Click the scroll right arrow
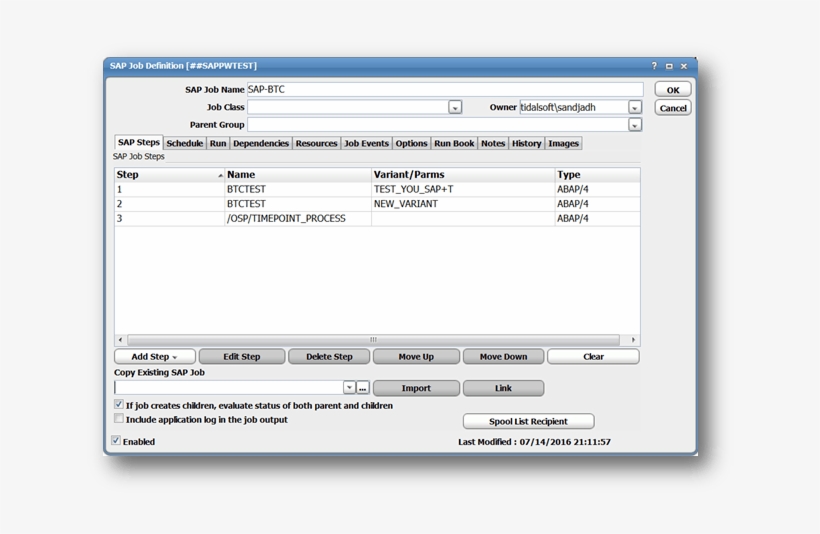This screenshot has height=534, width=820. [x=633, y=339]
